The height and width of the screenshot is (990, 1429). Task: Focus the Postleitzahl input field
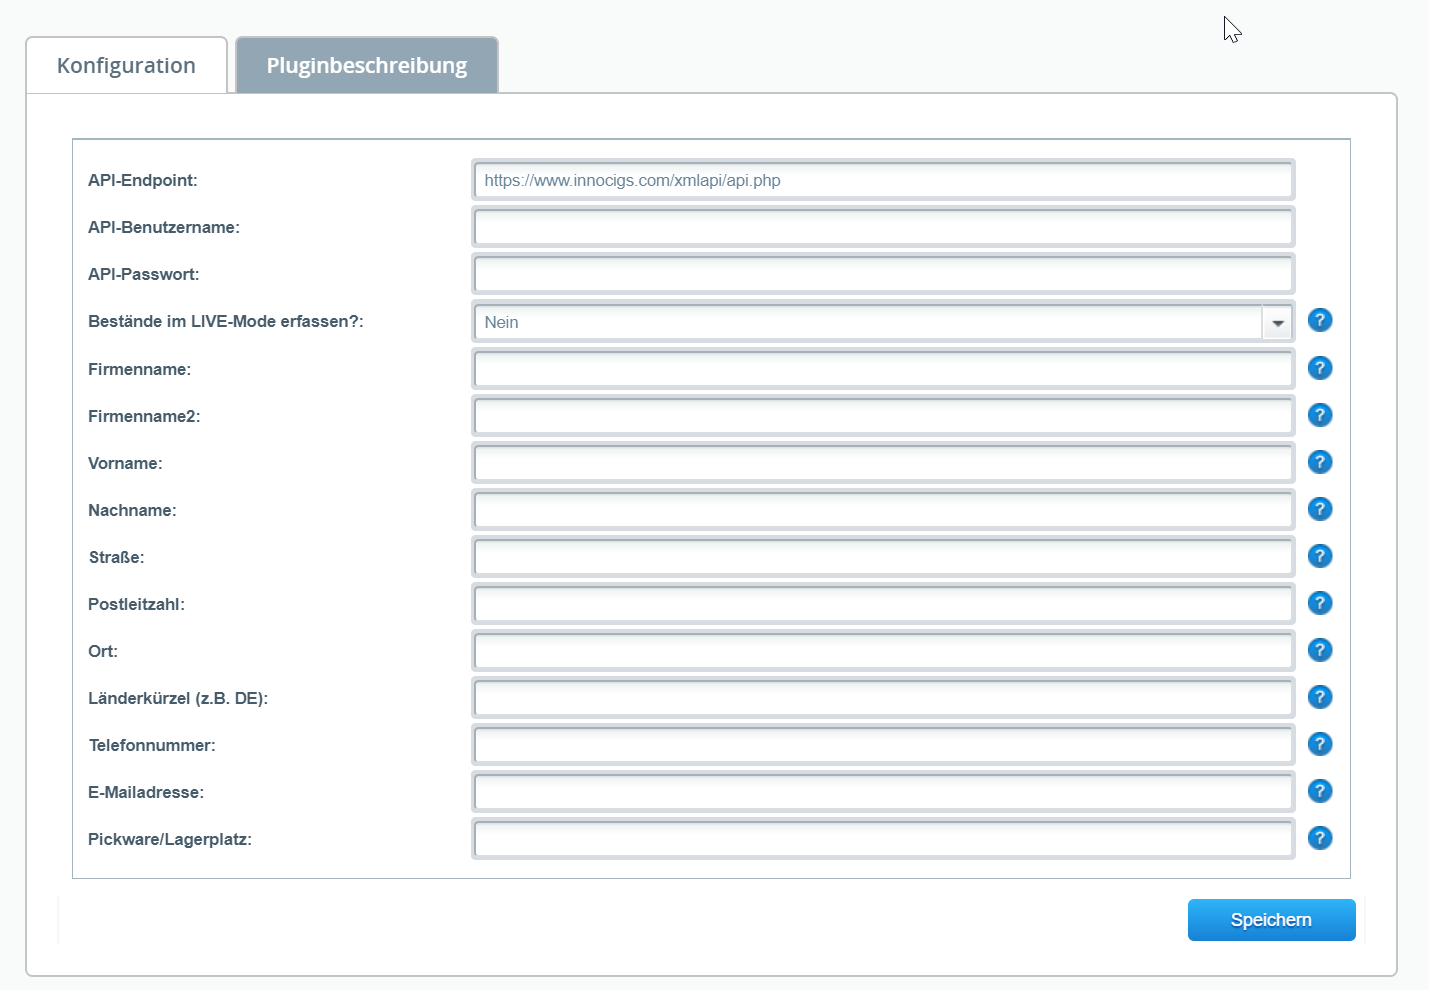coord(883,604)
